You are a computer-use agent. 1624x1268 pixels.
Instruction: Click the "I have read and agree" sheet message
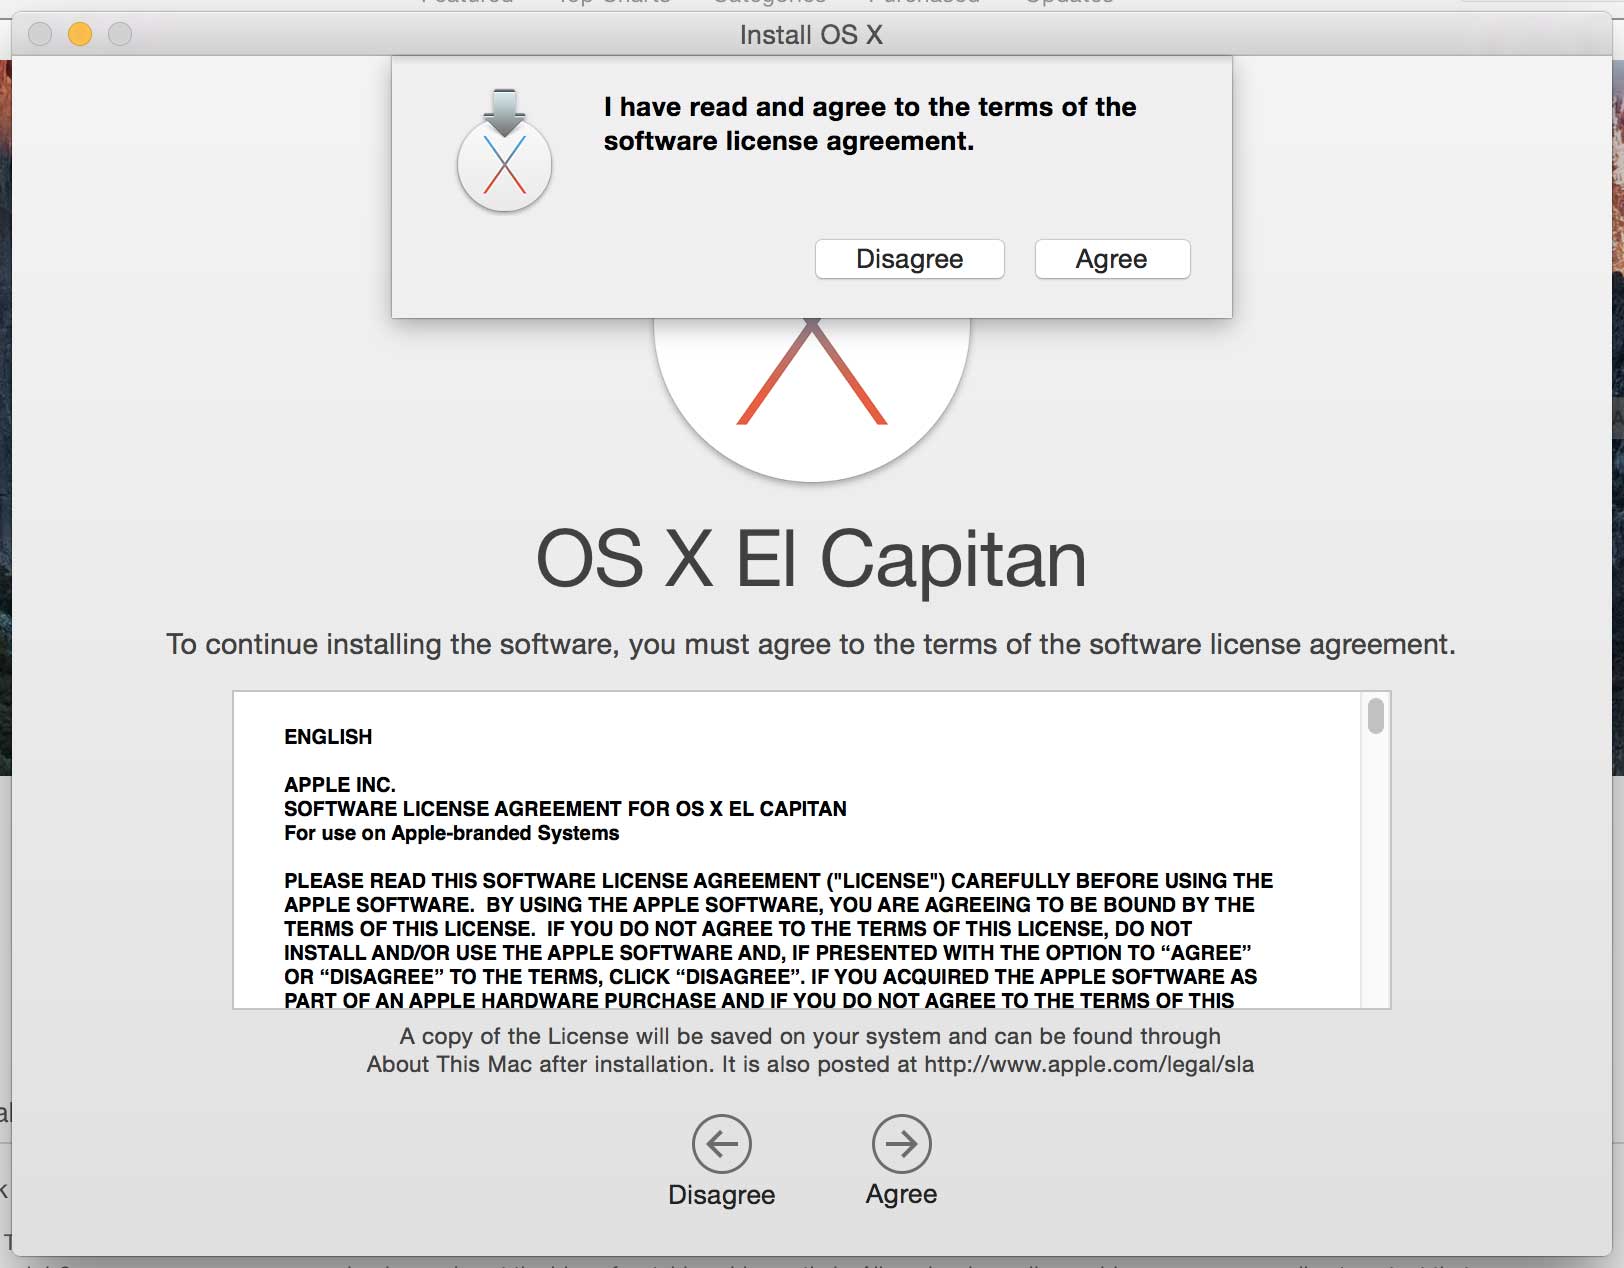(x=870, y=124)
